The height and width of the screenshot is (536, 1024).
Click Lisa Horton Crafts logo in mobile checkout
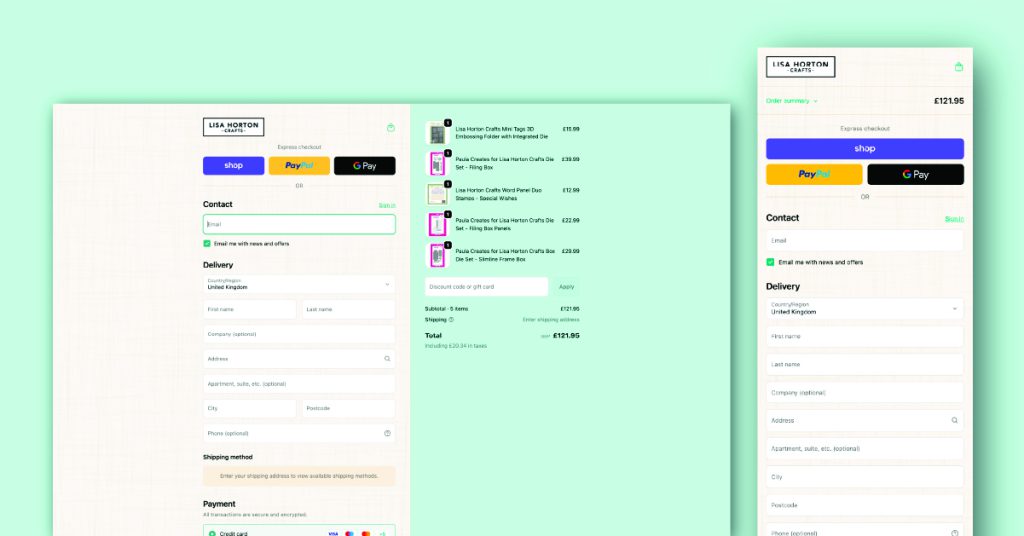[801, 67]
